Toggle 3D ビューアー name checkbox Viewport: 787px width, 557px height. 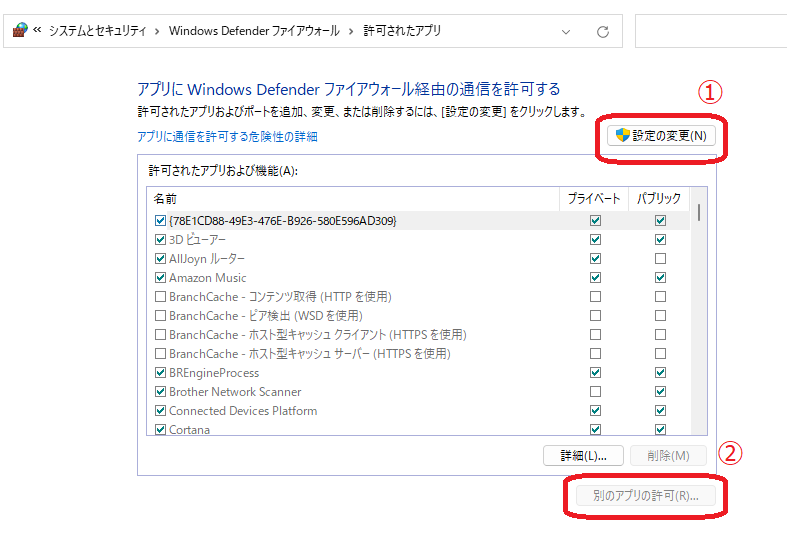160,240
